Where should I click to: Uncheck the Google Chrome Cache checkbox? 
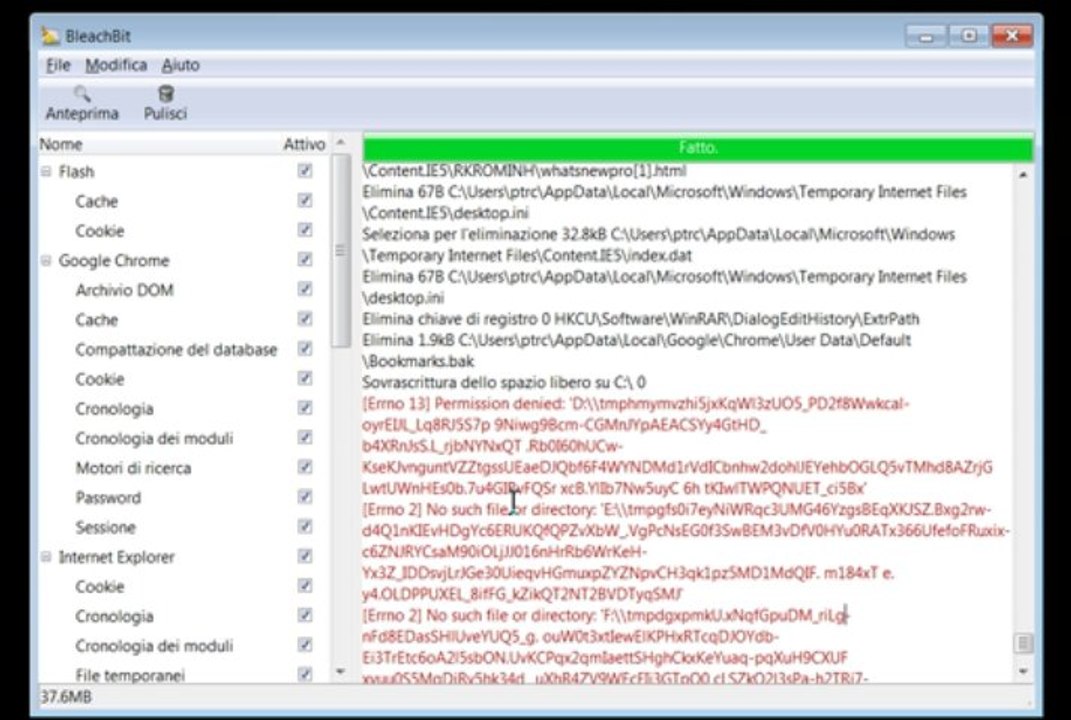(x=305, y=319)
